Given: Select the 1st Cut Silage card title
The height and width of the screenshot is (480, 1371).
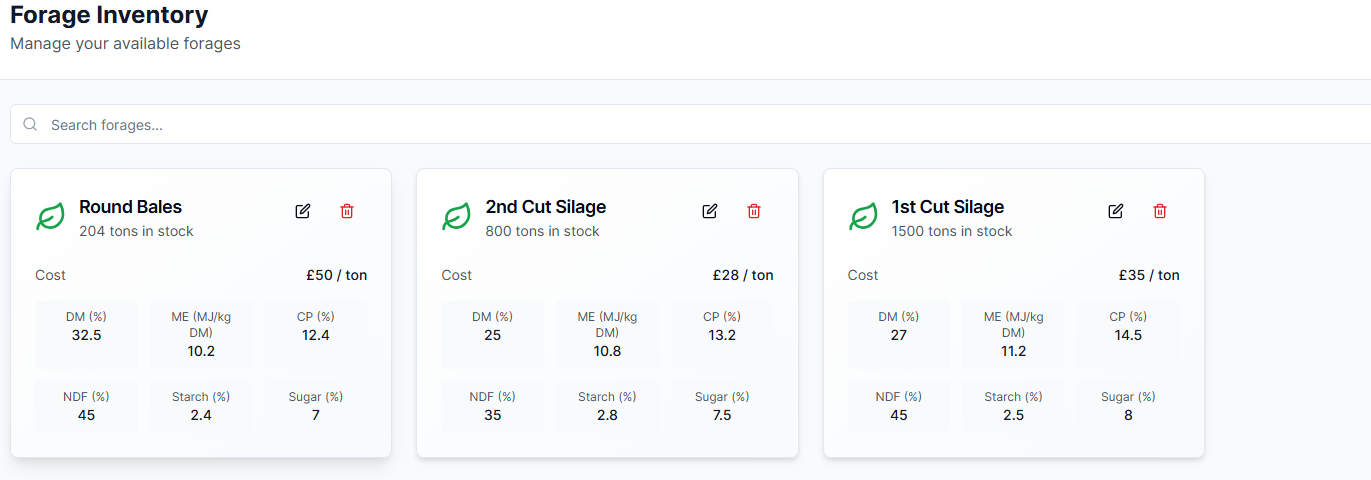Looking at the screenshot, I should coord(948,207).
